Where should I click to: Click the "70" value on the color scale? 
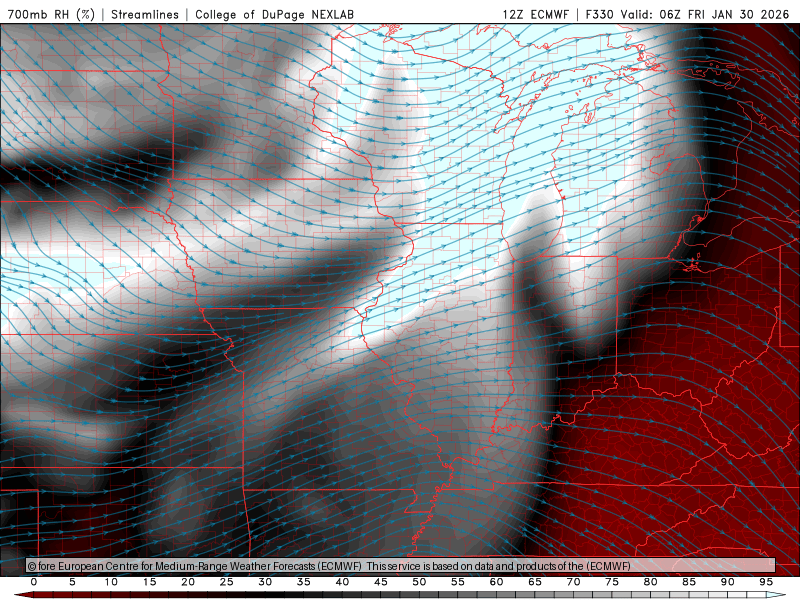point(573,582)
